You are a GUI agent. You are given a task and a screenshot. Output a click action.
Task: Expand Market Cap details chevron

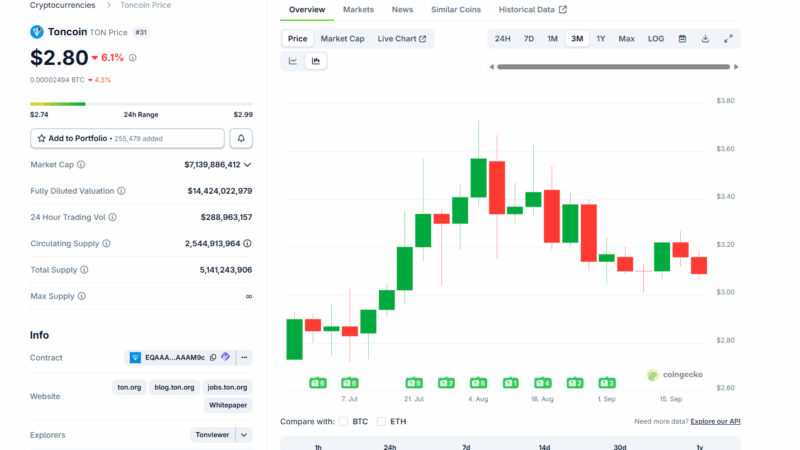[247, 165]
